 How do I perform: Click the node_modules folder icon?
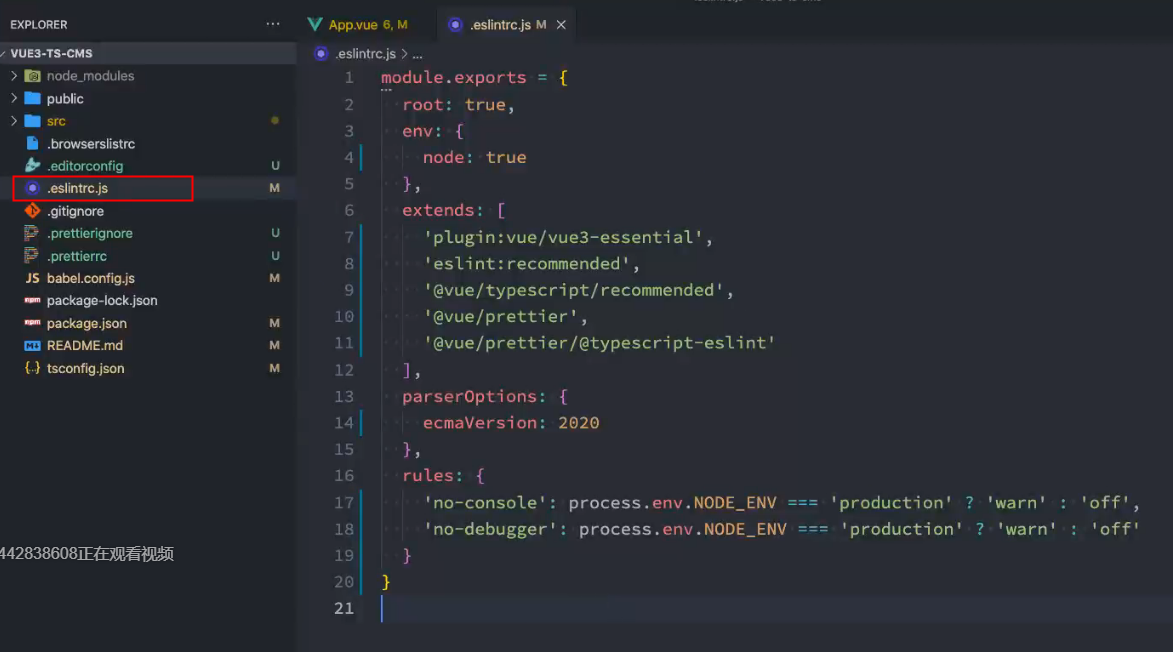tap(32, 76)
